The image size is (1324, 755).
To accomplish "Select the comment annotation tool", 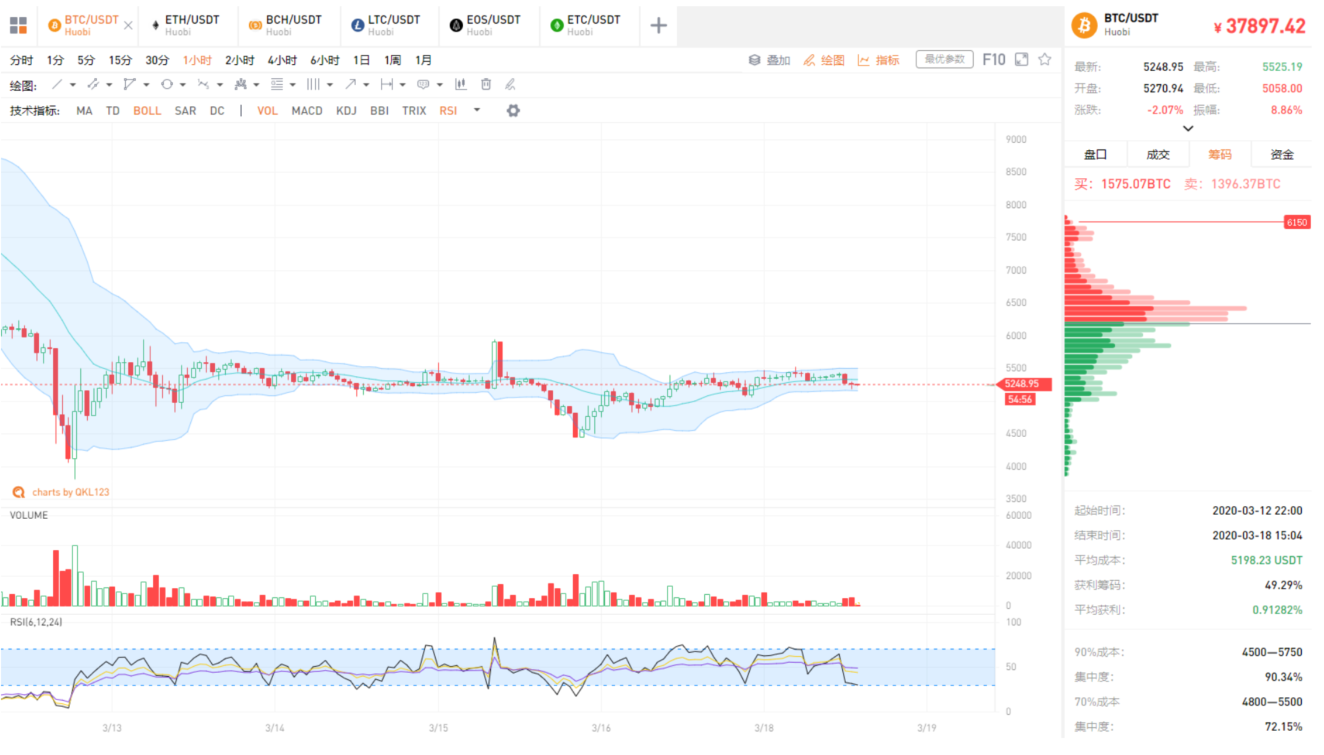I will pyautogui.click(x=423, y=85).
